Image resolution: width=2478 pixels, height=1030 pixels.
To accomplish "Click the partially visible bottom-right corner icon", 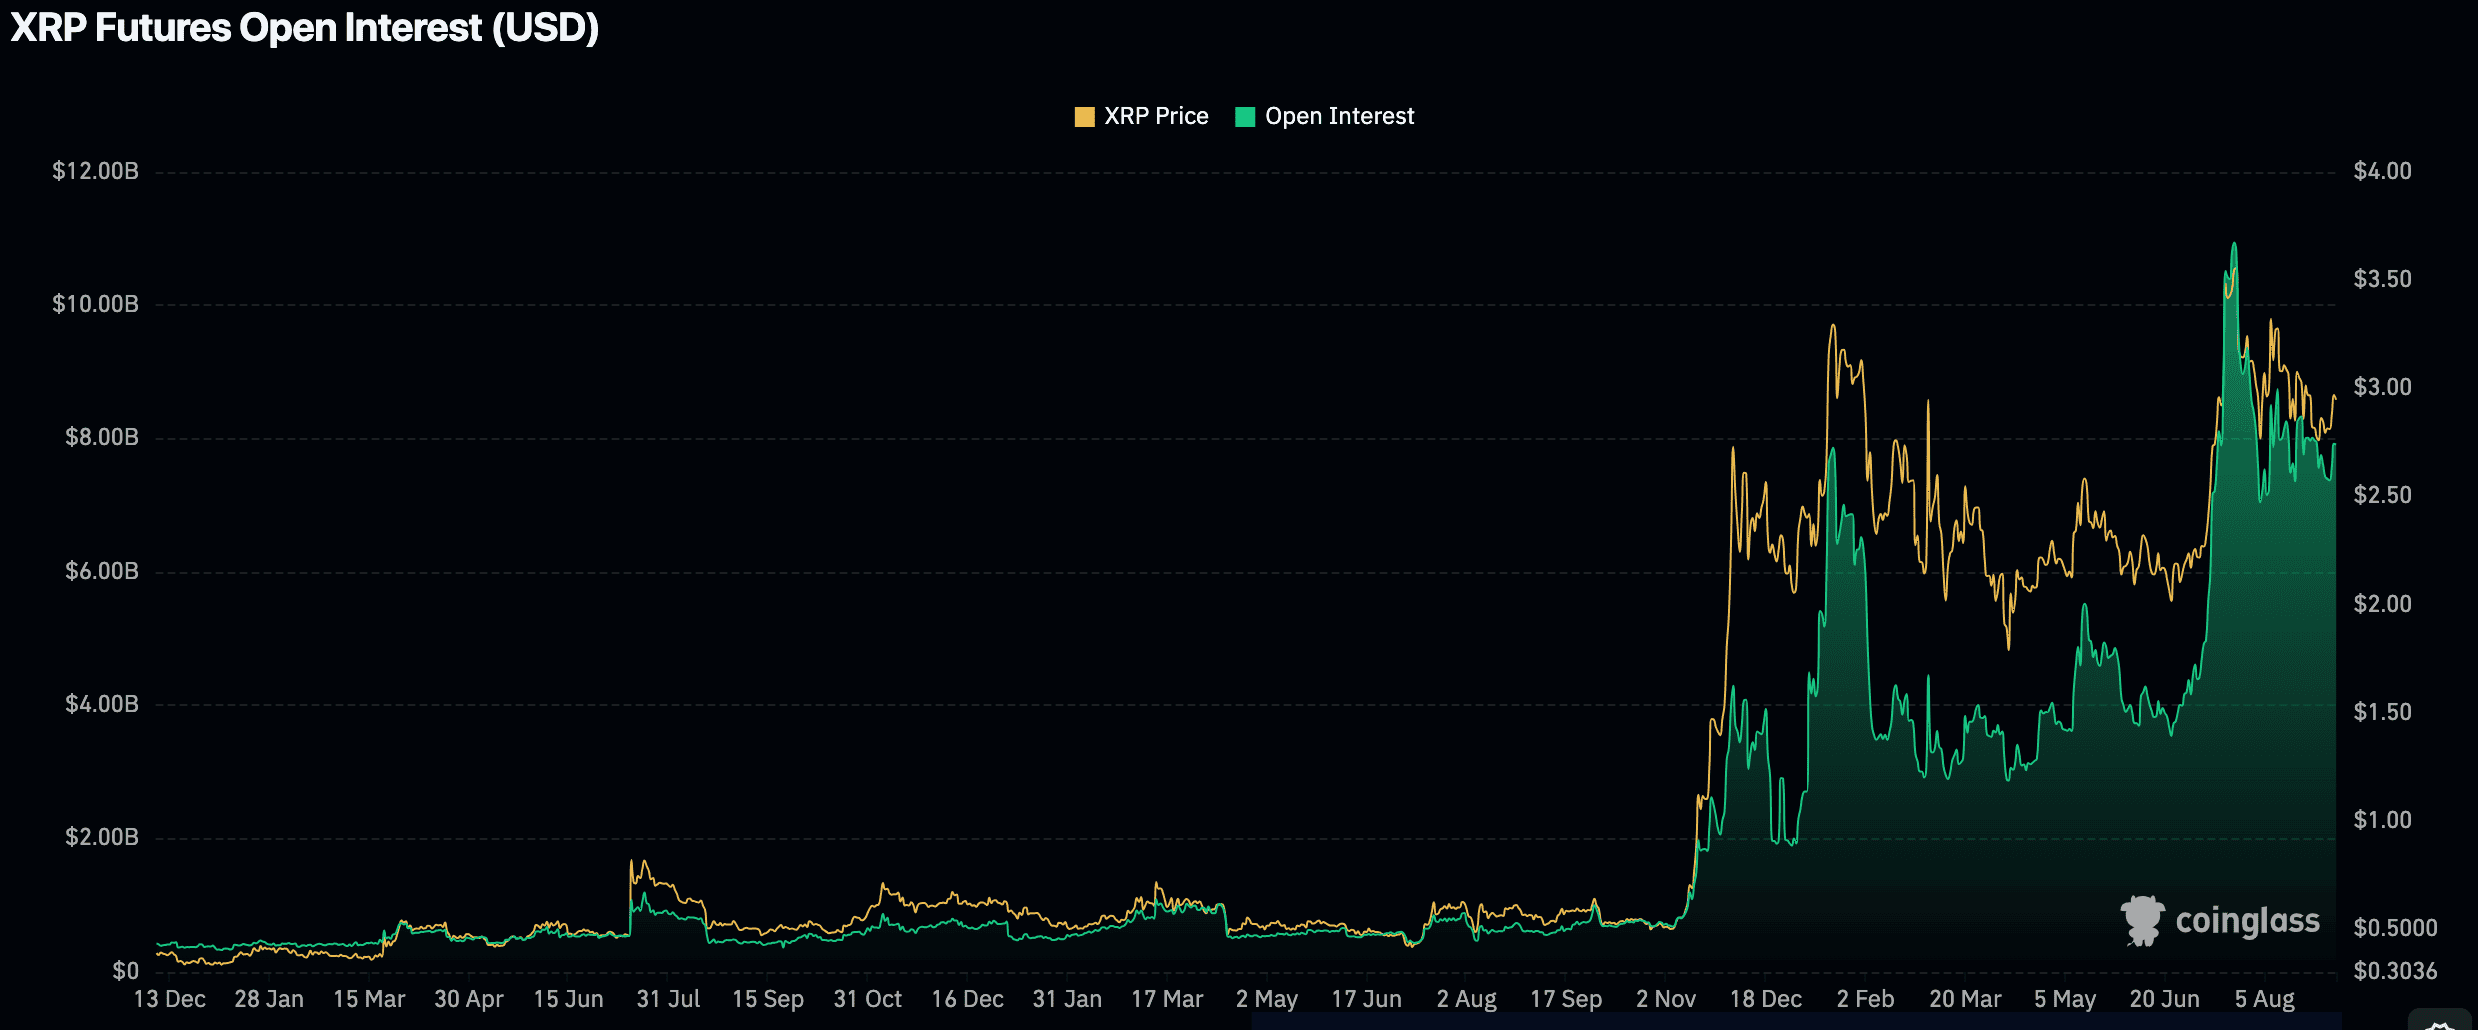I will pos(2441,1023).
